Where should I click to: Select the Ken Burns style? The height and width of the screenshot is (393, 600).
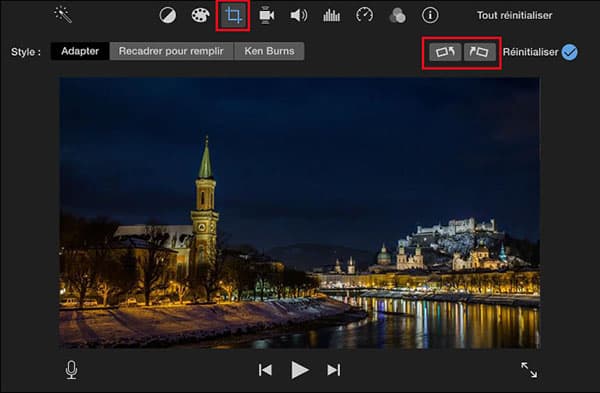pos(269,51)
